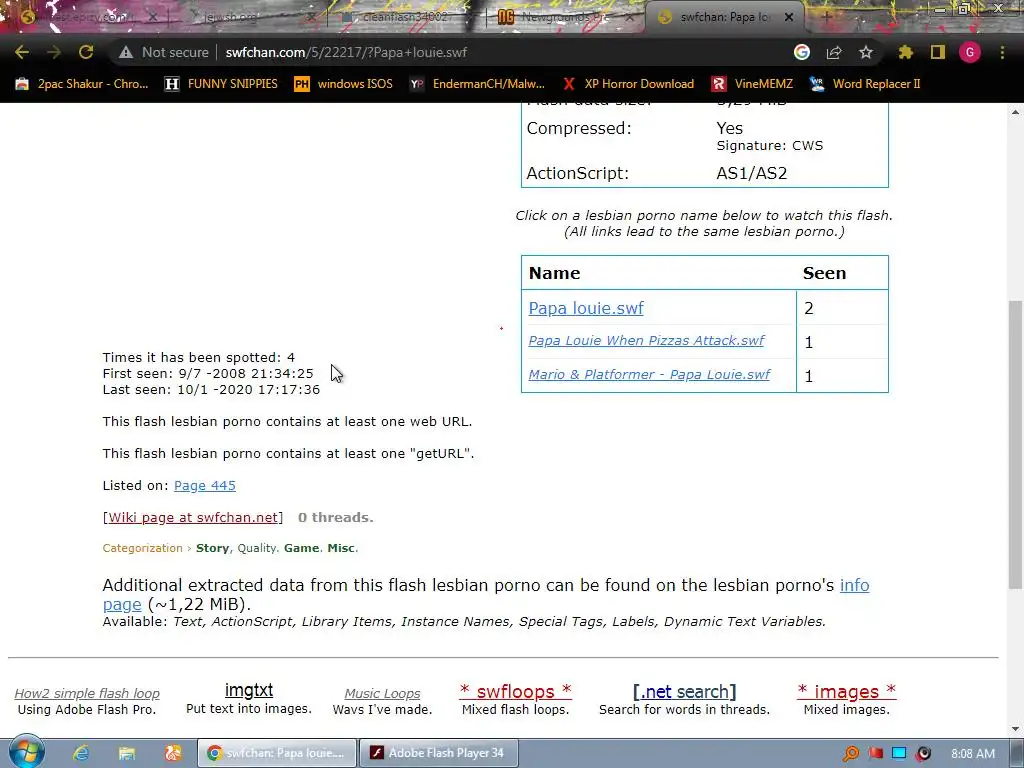Open Papa Louie When Pizzas Attack.swf link
The height and width of the screenshot is (768, 1024).
pos(646,340)
